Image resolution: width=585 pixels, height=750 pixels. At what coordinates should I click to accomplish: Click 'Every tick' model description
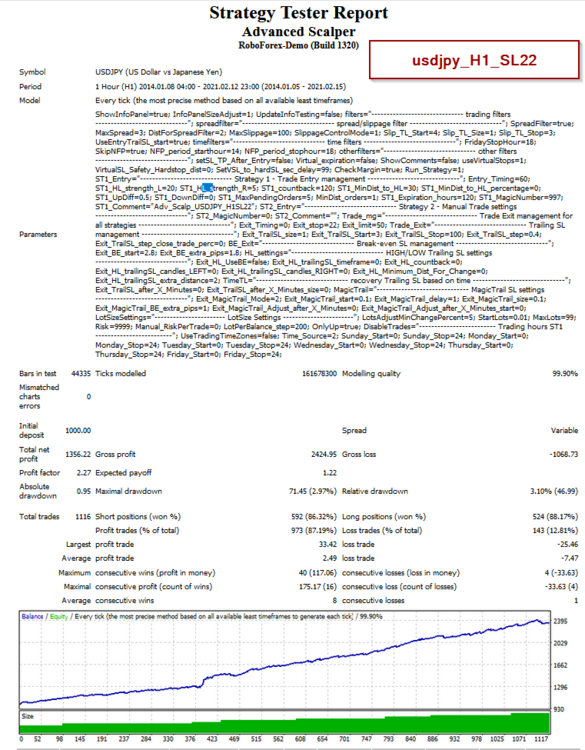coord(224,100)
